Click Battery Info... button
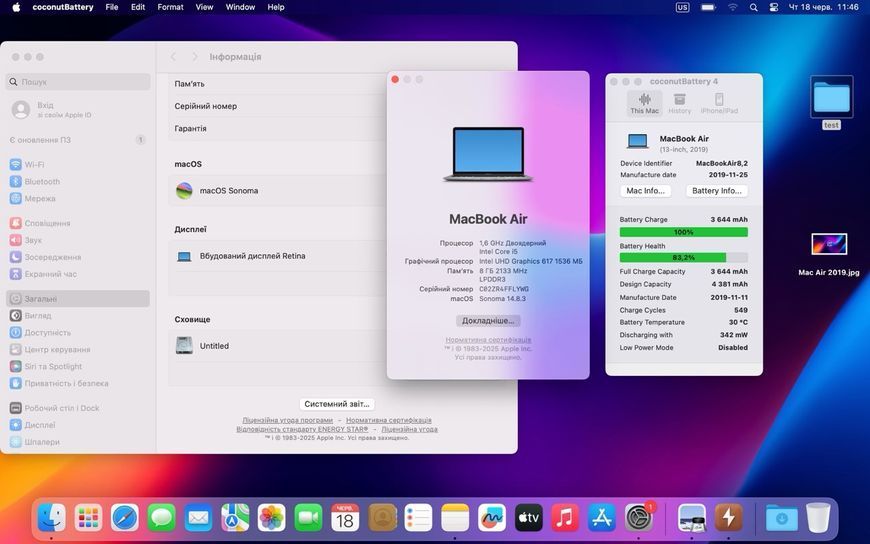Image resolution: width=870 pixels, height=544 pixels. (x=717, y=190)
